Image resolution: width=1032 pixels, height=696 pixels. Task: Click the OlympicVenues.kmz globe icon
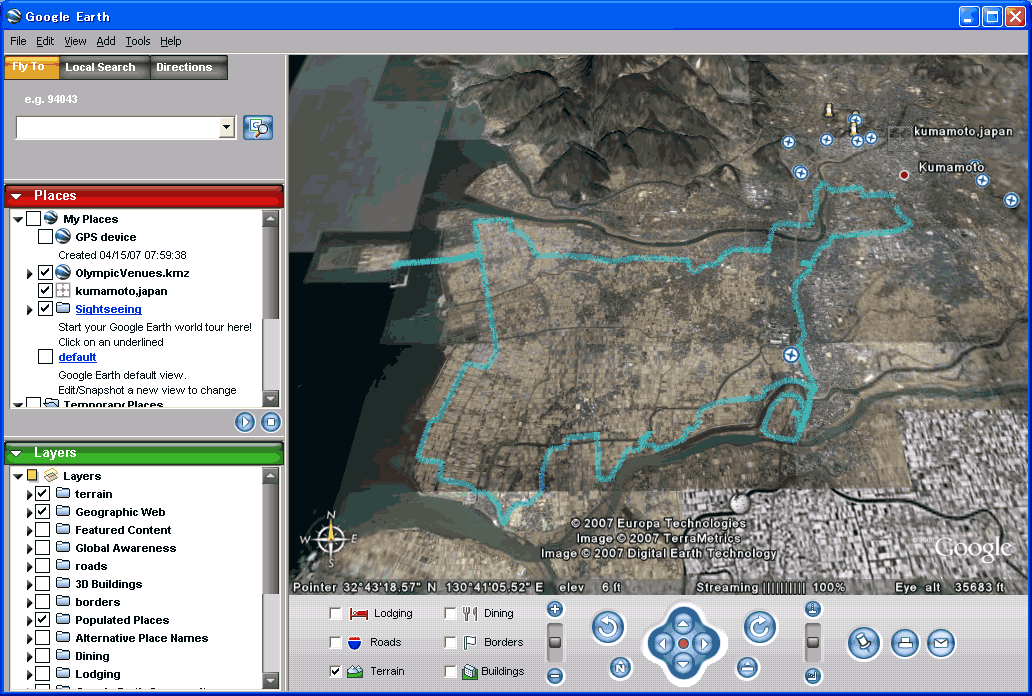tap(63, 273)
